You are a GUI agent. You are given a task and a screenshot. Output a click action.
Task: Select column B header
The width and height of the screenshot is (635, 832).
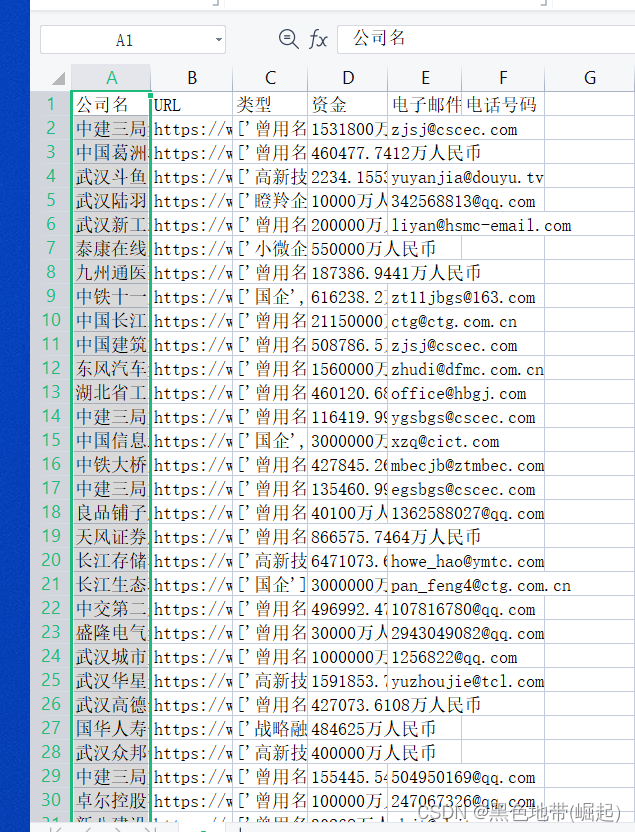point(192,78)
